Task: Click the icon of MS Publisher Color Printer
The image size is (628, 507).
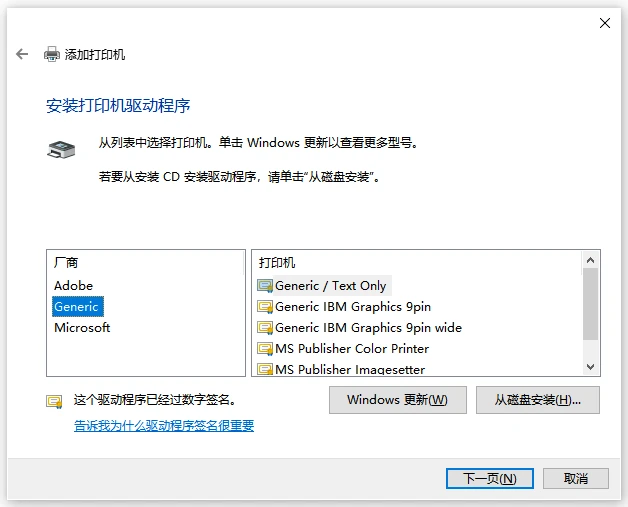Action: tap(265, 349)
